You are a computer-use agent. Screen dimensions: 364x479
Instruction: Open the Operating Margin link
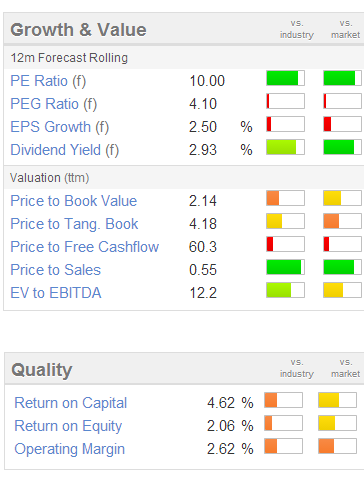[x=69, y=449]
